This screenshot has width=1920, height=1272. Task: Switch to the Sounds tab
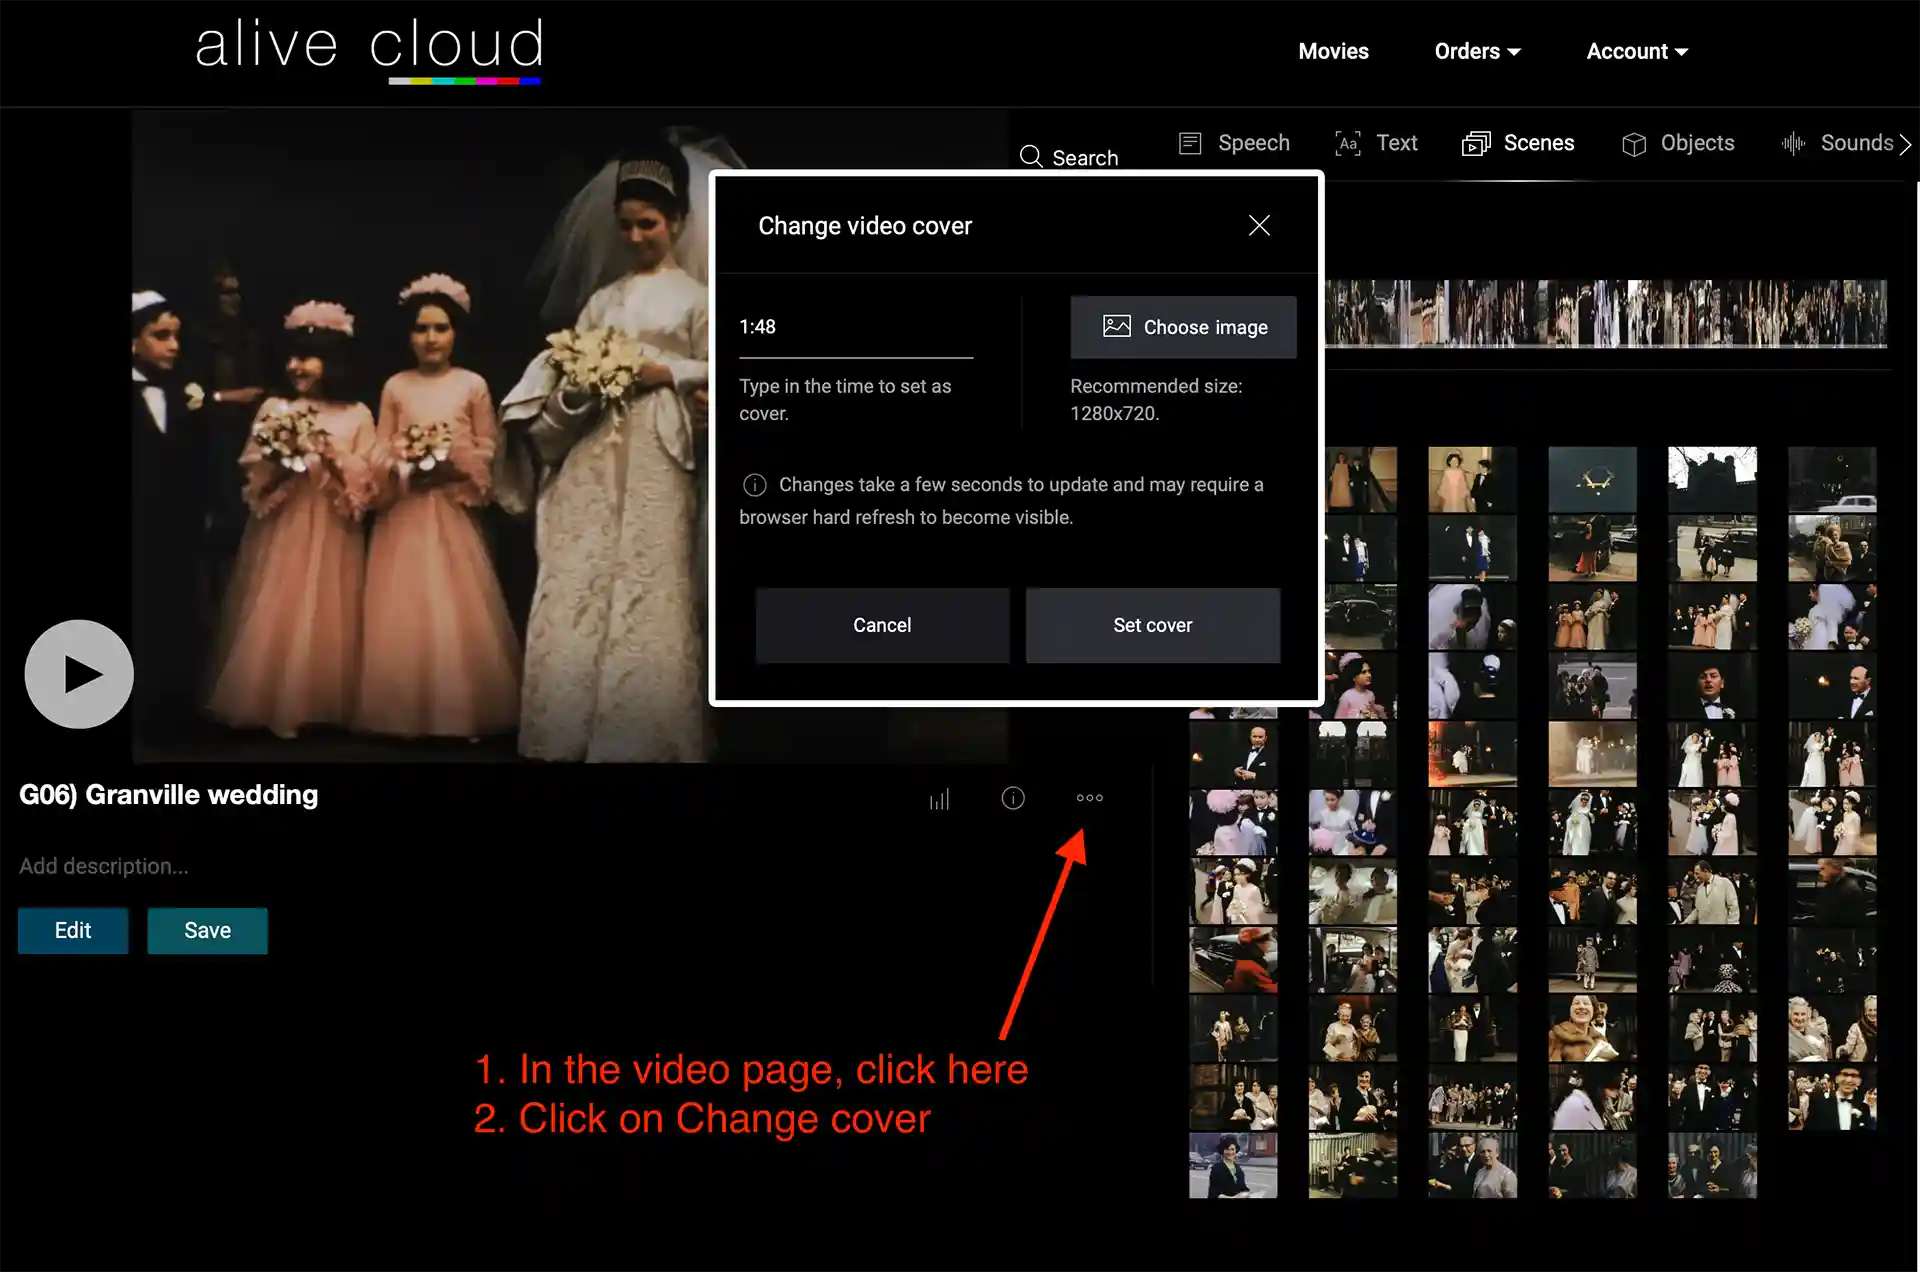pyautogui.click(x=1837, y=143)
